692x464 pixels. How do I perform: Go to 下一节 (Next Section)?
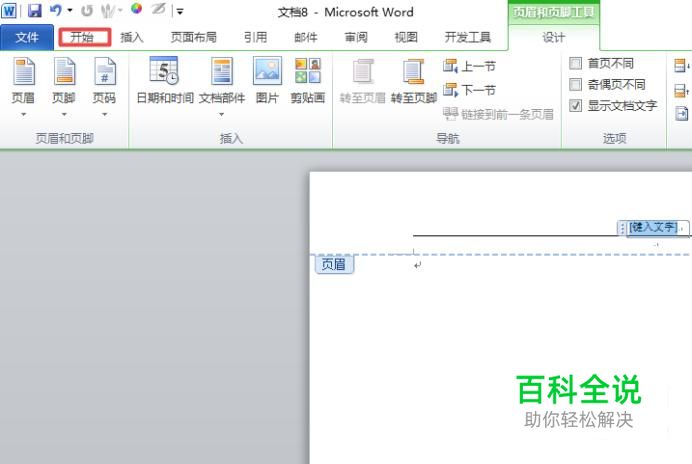point(469,90)
